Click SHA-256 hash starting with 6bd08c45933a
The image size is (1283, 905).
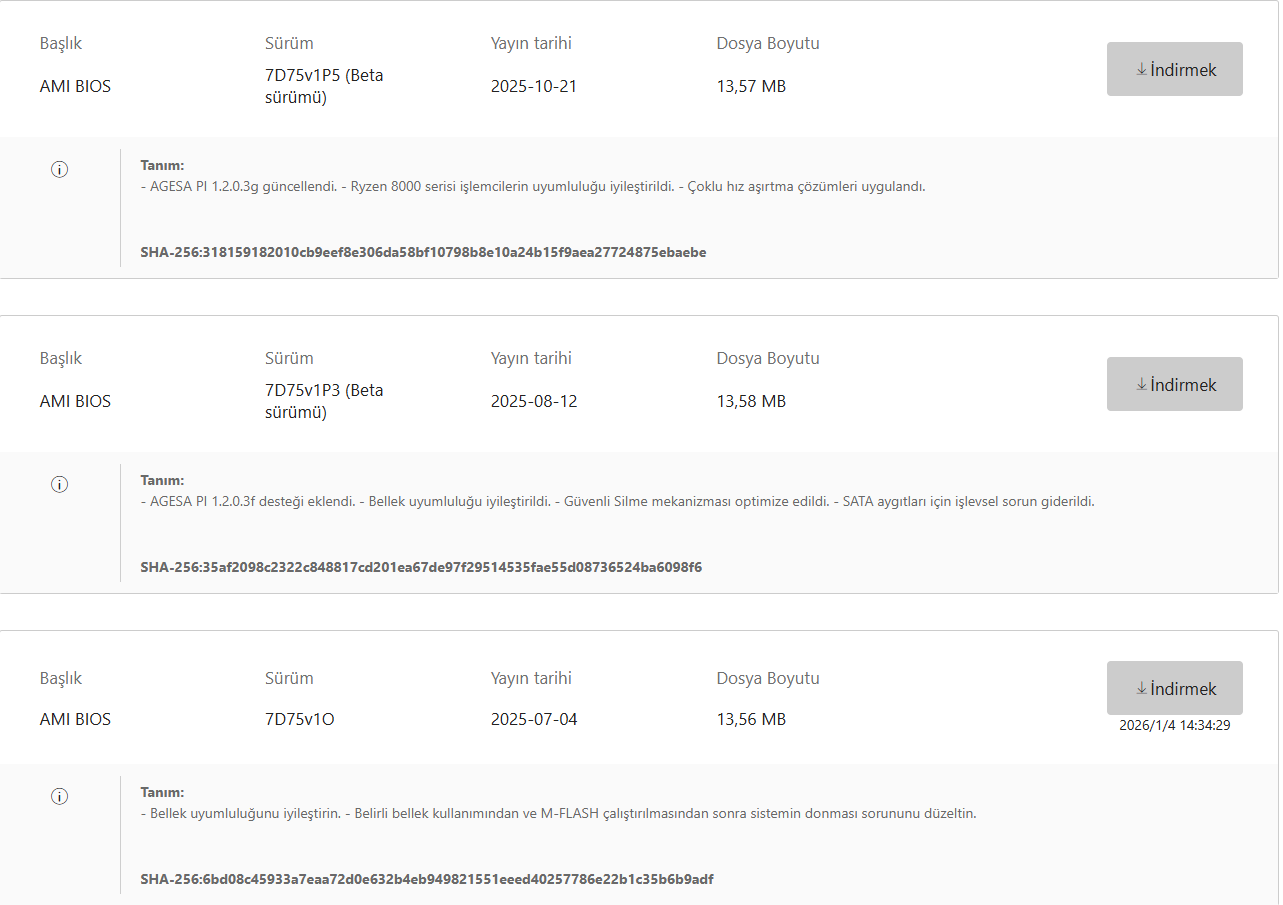pyautogui.click(x=427, y=879)
